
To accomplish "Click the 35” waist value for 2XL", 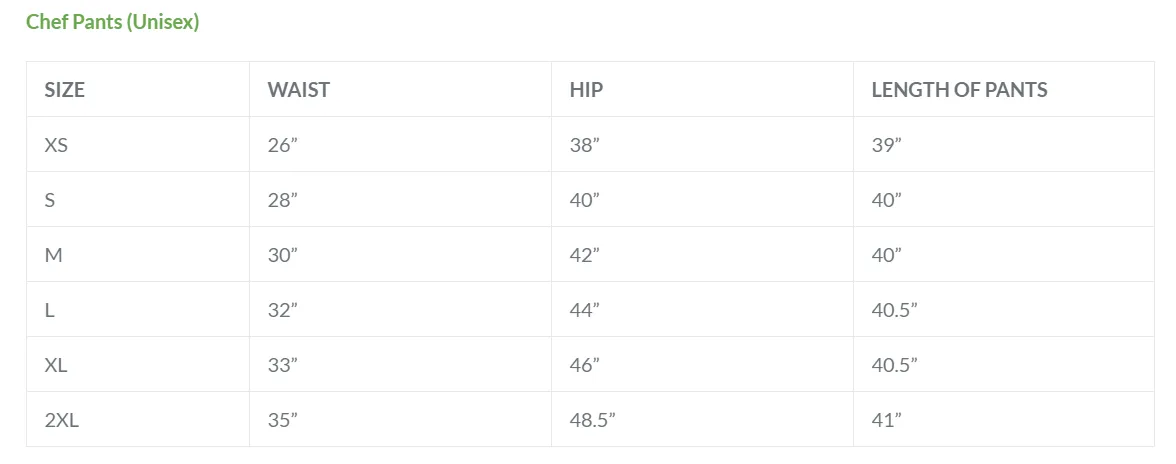I will 283,420.
